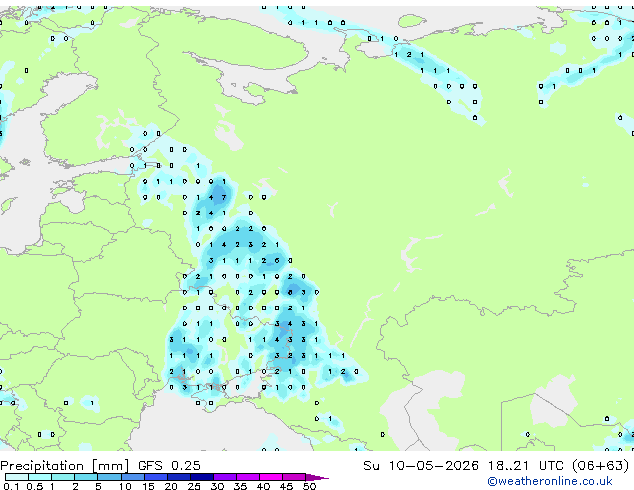Pick the 2–5 mm legend swatch
634x490 pixels.
(x=86, y=477)
